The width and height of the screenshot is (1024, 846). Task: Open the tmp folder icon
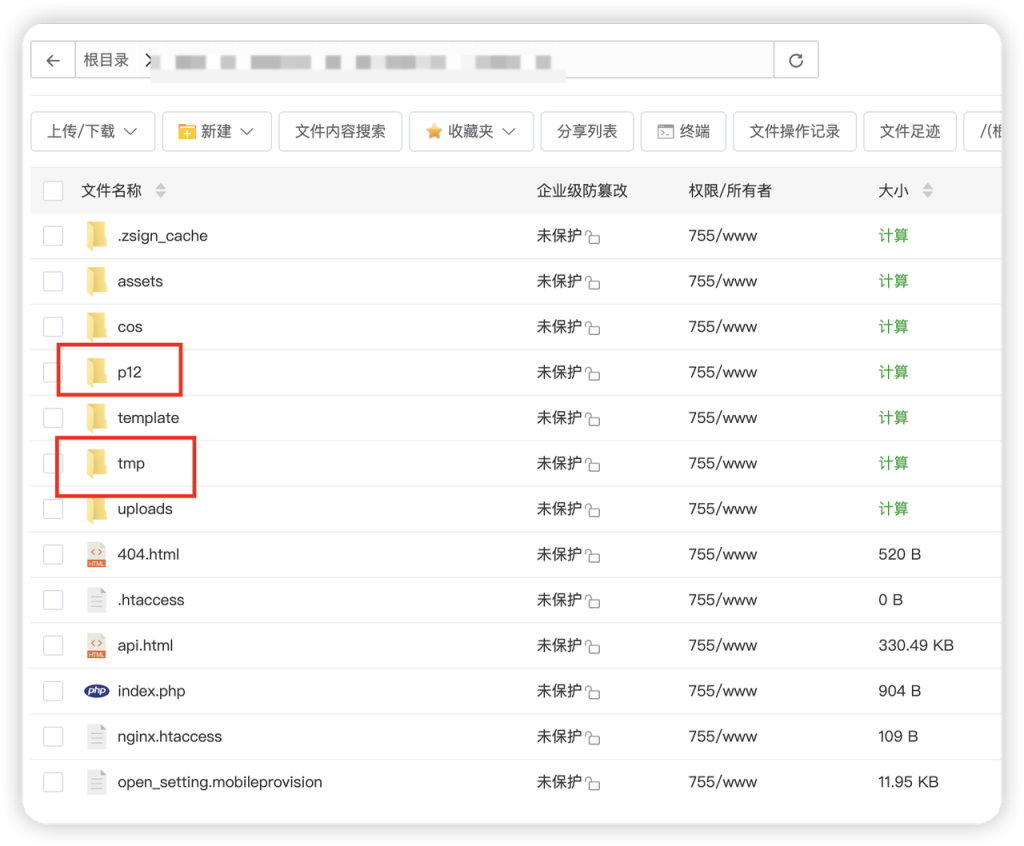[98, 462]
